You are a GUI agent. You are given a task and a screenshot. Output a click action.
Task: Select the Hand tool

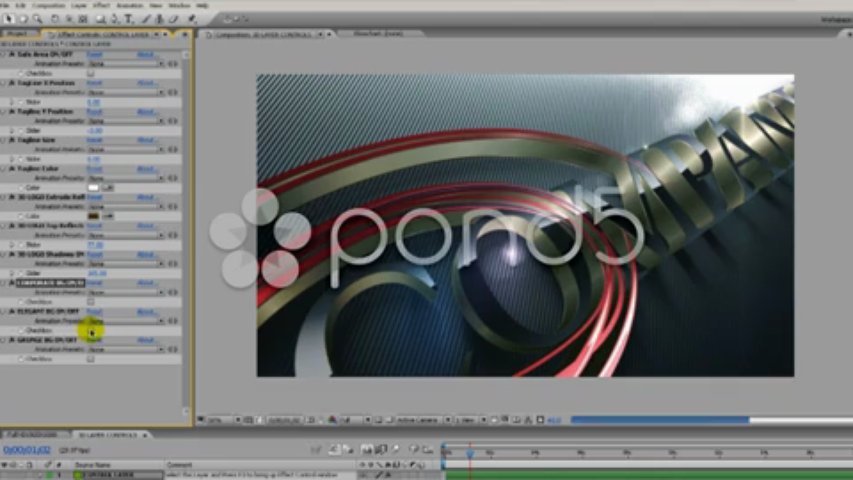point(23,19)
